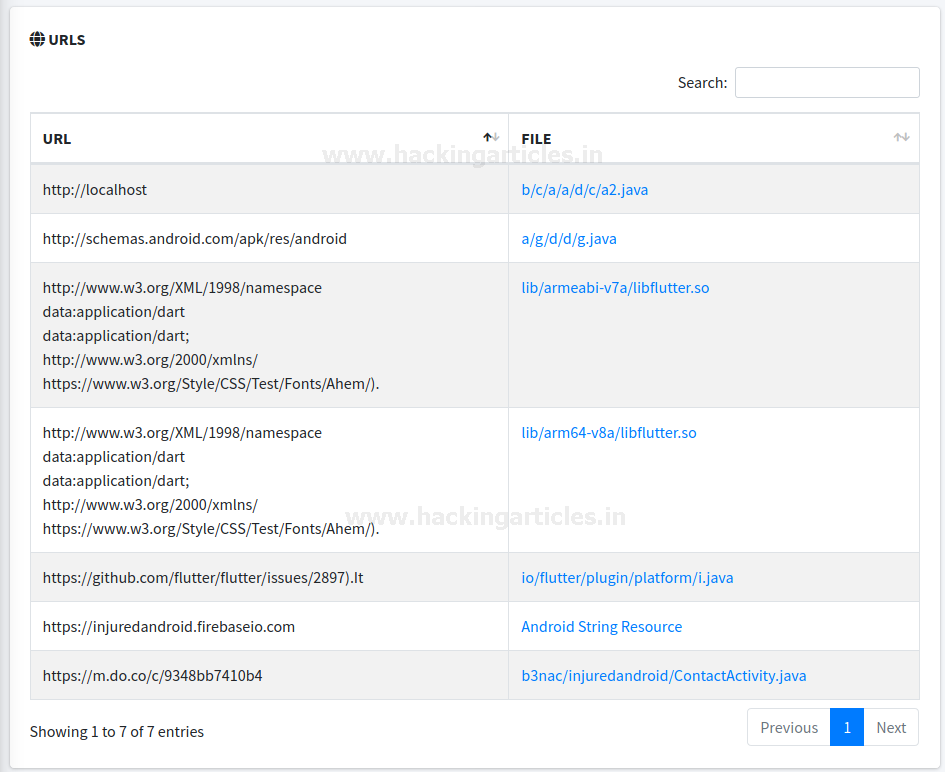Screen dimensions: 945x772
Task: Select the m.do.co URL cell
Action: (x=152, y=676)
